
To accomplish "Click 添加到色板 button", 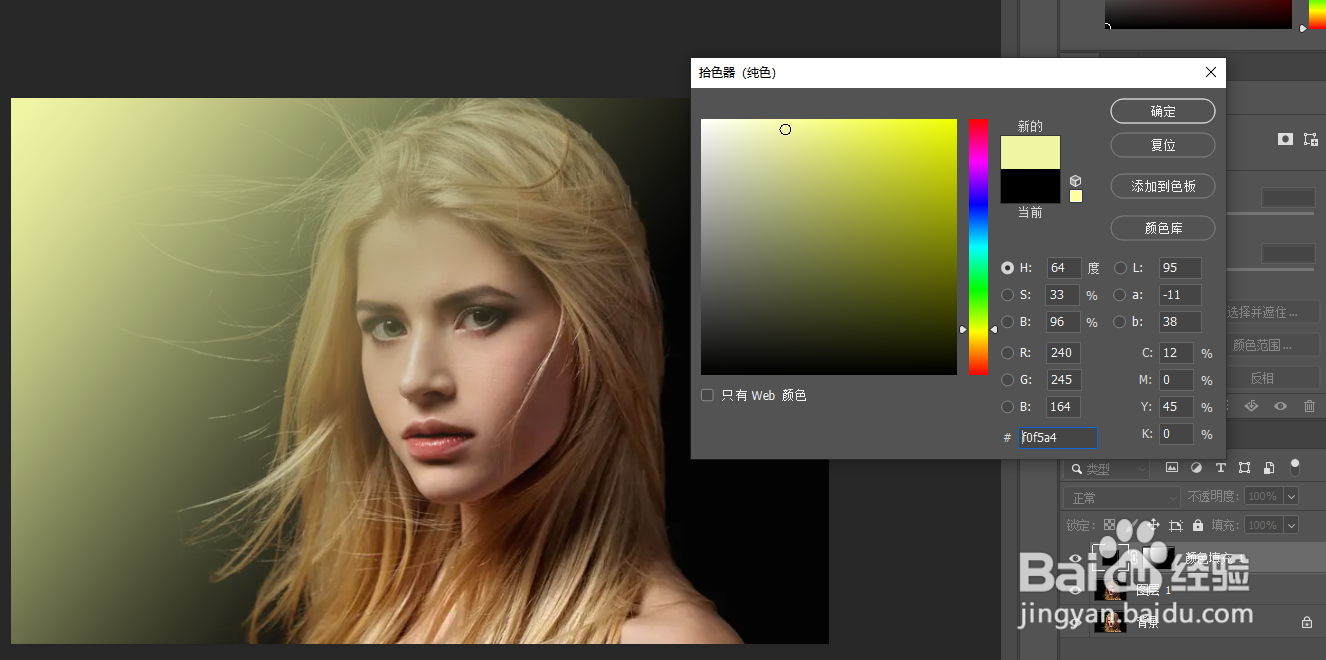I will [x=1163, y=187].
